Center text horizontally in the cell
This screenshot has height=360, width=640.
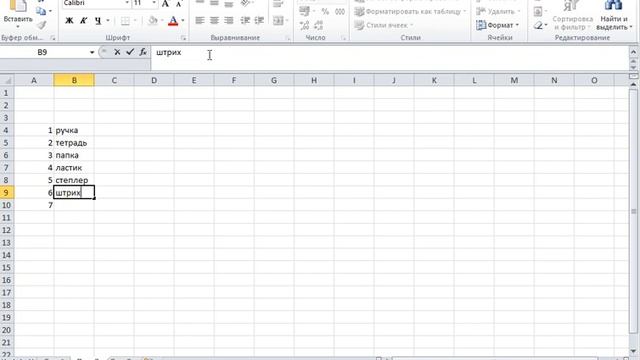click(x=214, y=20)
